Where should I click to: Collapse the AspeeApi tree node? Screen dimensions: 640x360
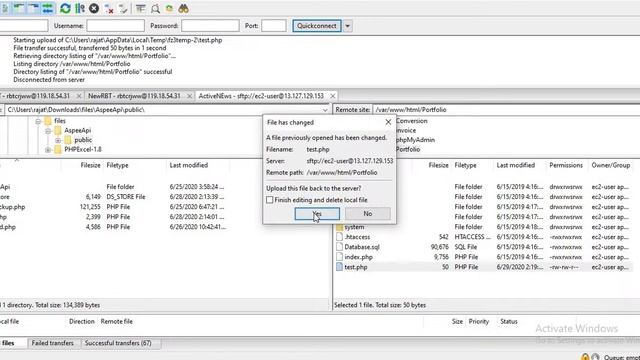pyautogui.click(x=48, y=131)
